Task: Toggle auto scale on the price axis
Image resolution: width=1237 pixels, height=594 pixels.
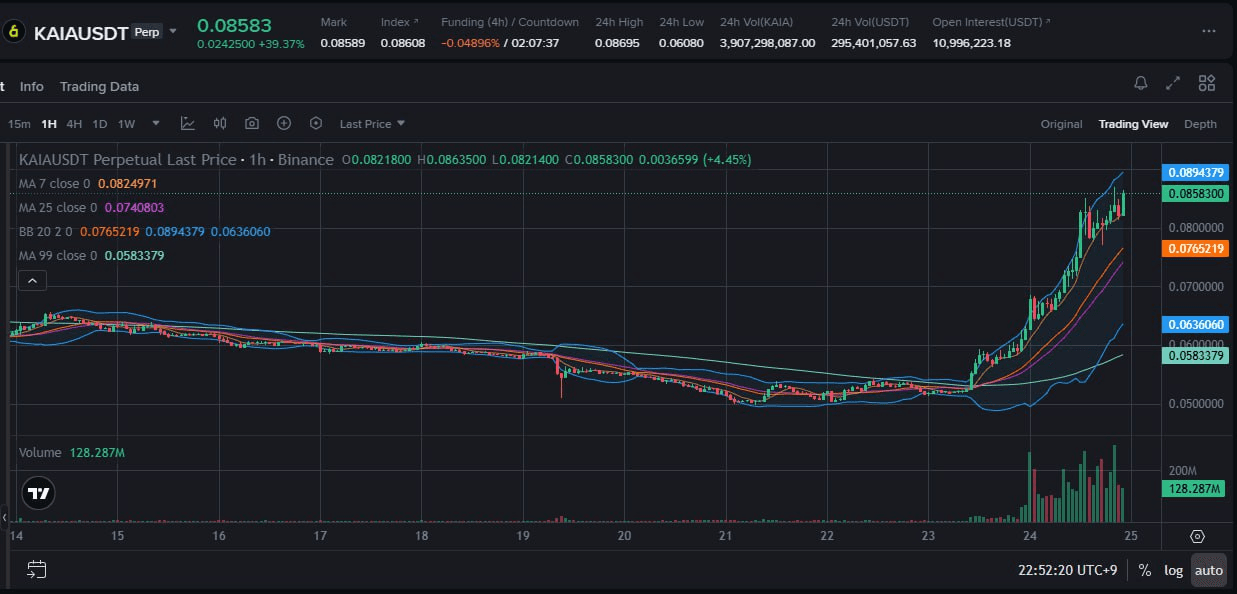Action: 1208,570
